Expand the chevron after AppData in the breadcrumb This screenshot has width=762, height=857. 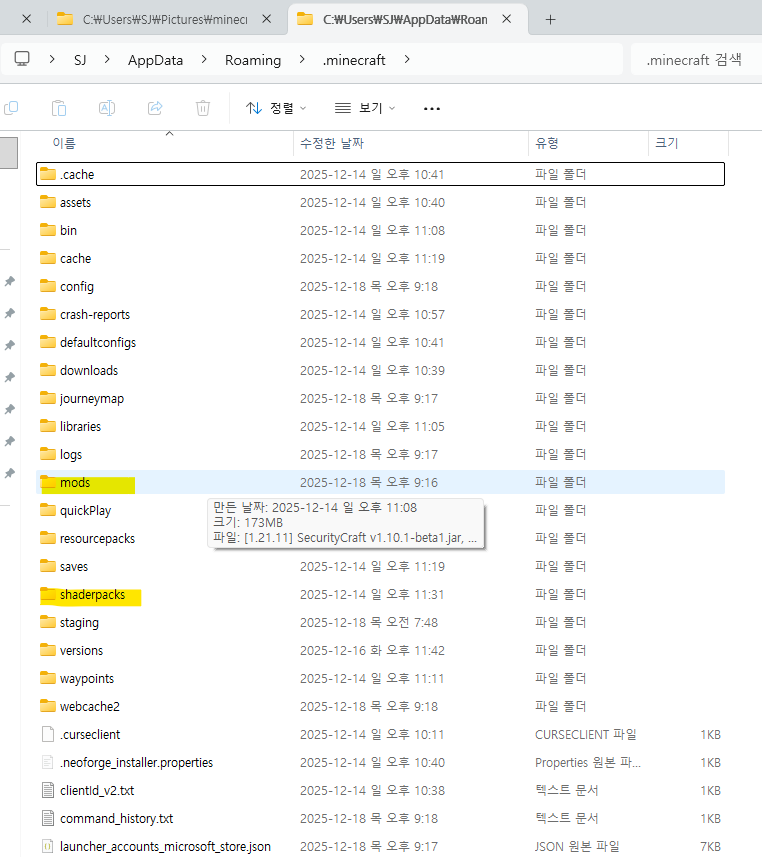204,59
